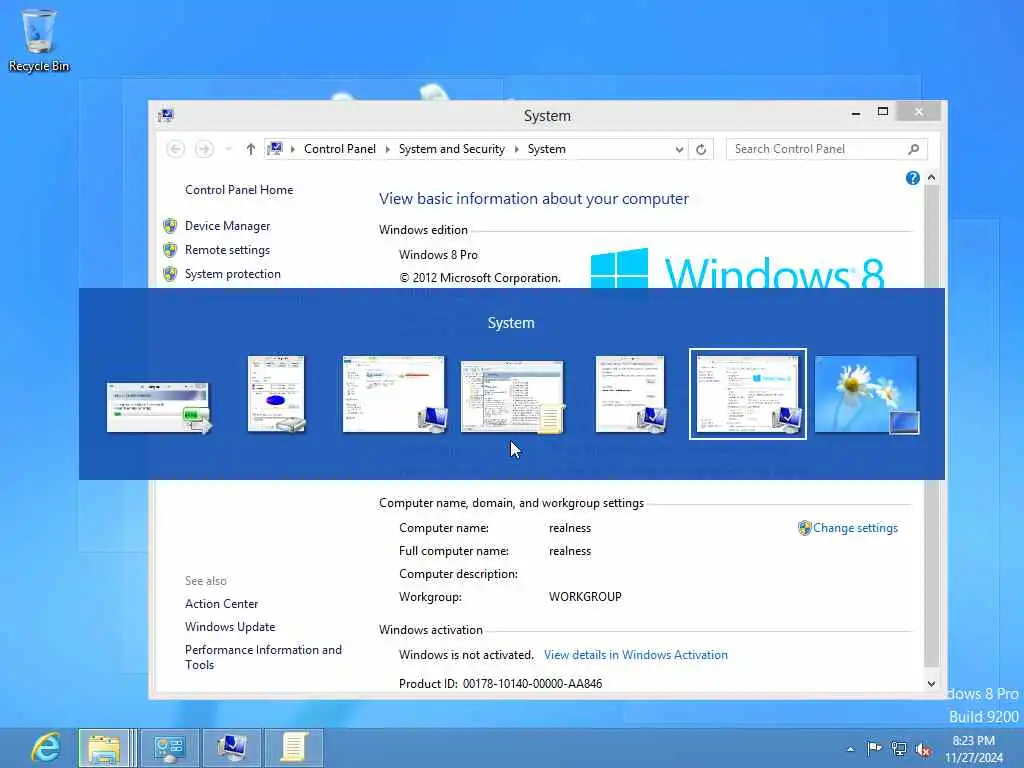The width and height of the screenshot is (1024, 768).
Task: View details in Windows Activation
Action: pos(635,655)
